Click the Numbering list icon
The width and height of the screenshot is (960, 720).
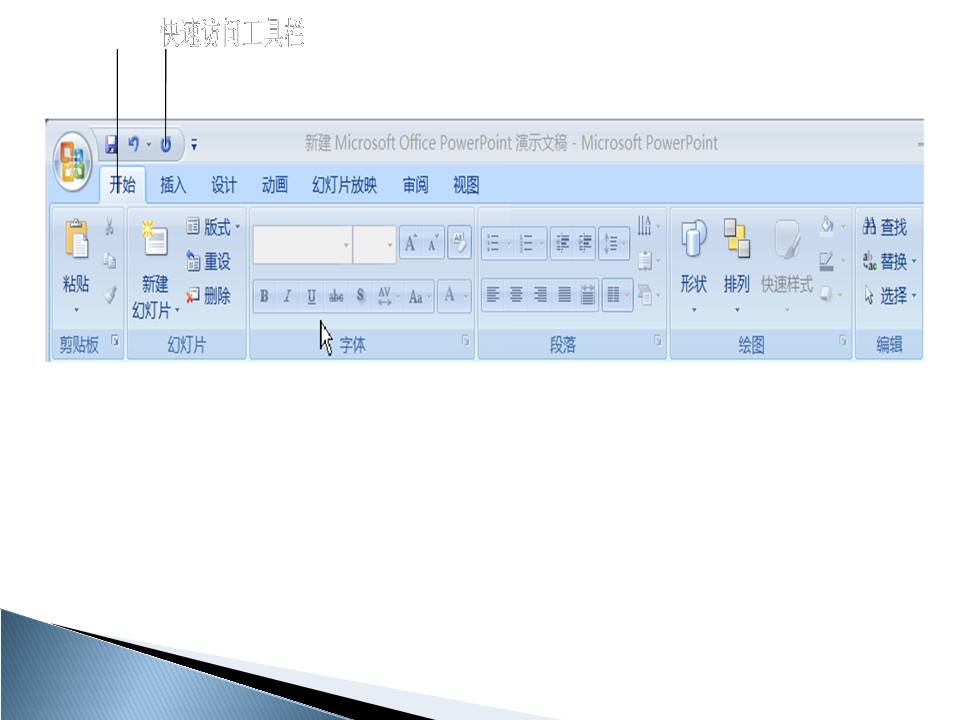coord(526,244)
